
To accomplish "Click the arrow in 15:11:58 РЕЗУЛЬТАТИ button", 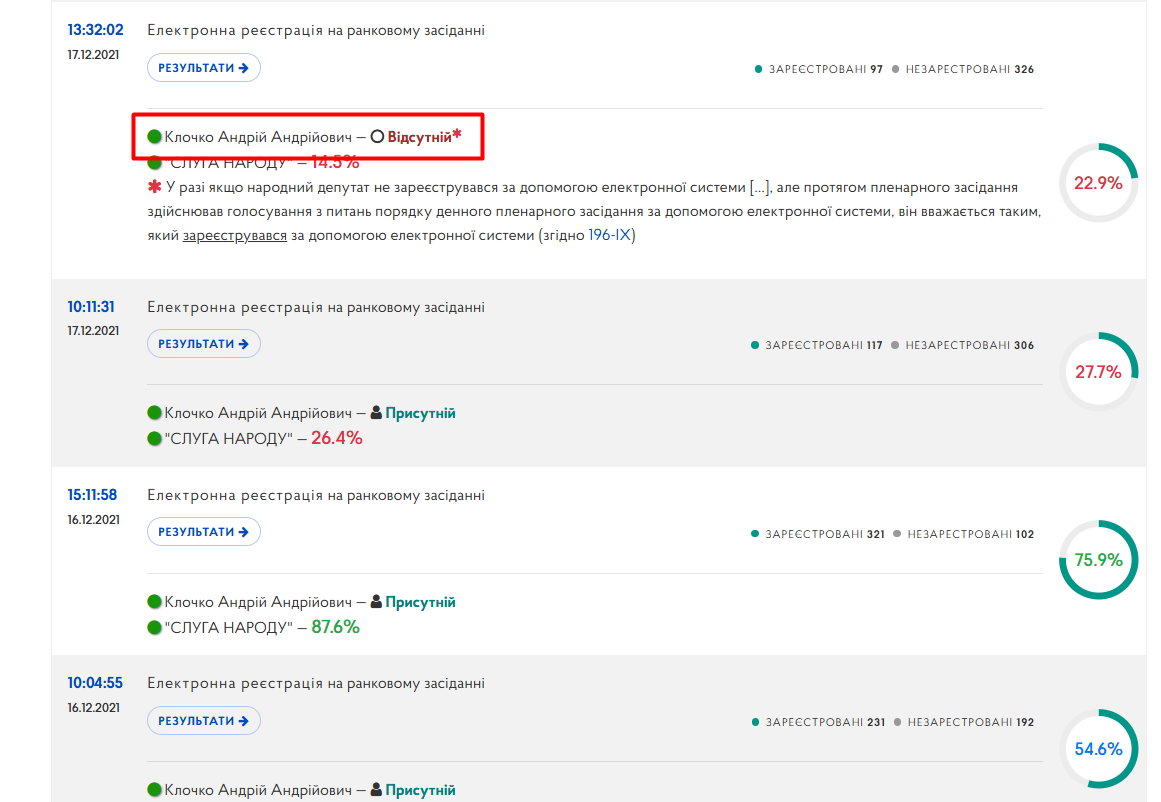I will click(244, 532).
